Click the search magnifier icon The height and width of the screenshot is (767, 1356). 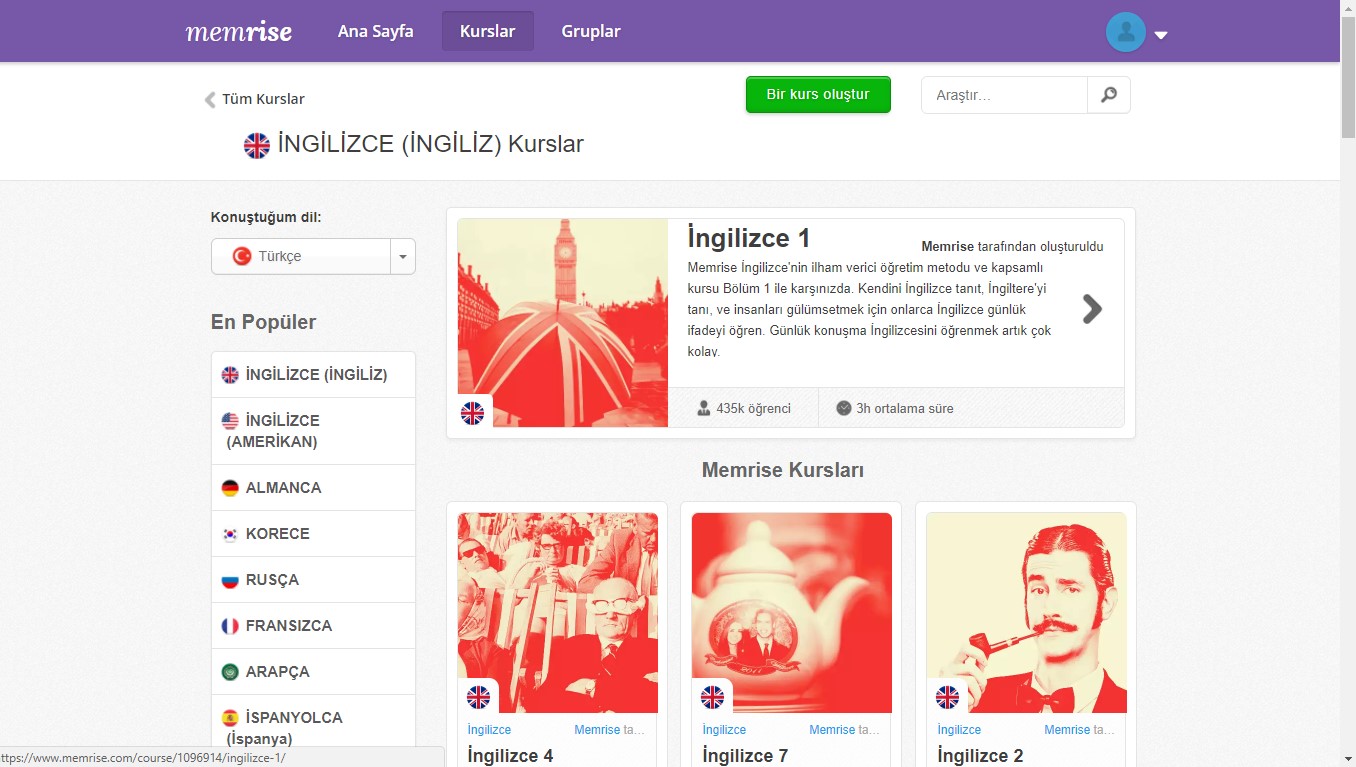(1109, 95)
